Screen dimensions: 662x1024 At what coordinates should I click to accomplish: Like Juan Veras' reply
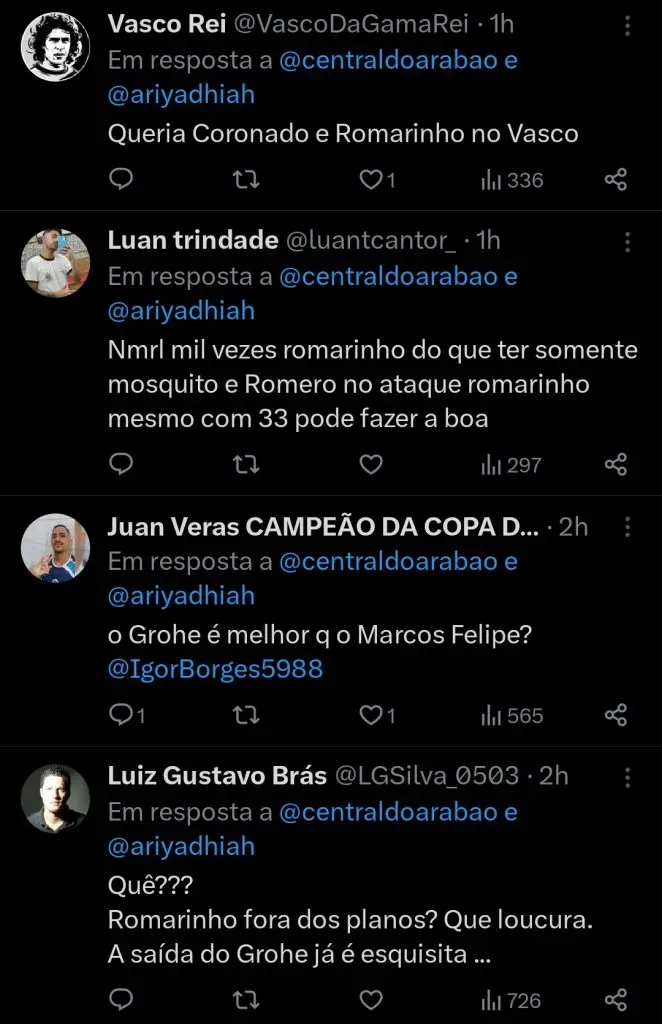(369, 715)
